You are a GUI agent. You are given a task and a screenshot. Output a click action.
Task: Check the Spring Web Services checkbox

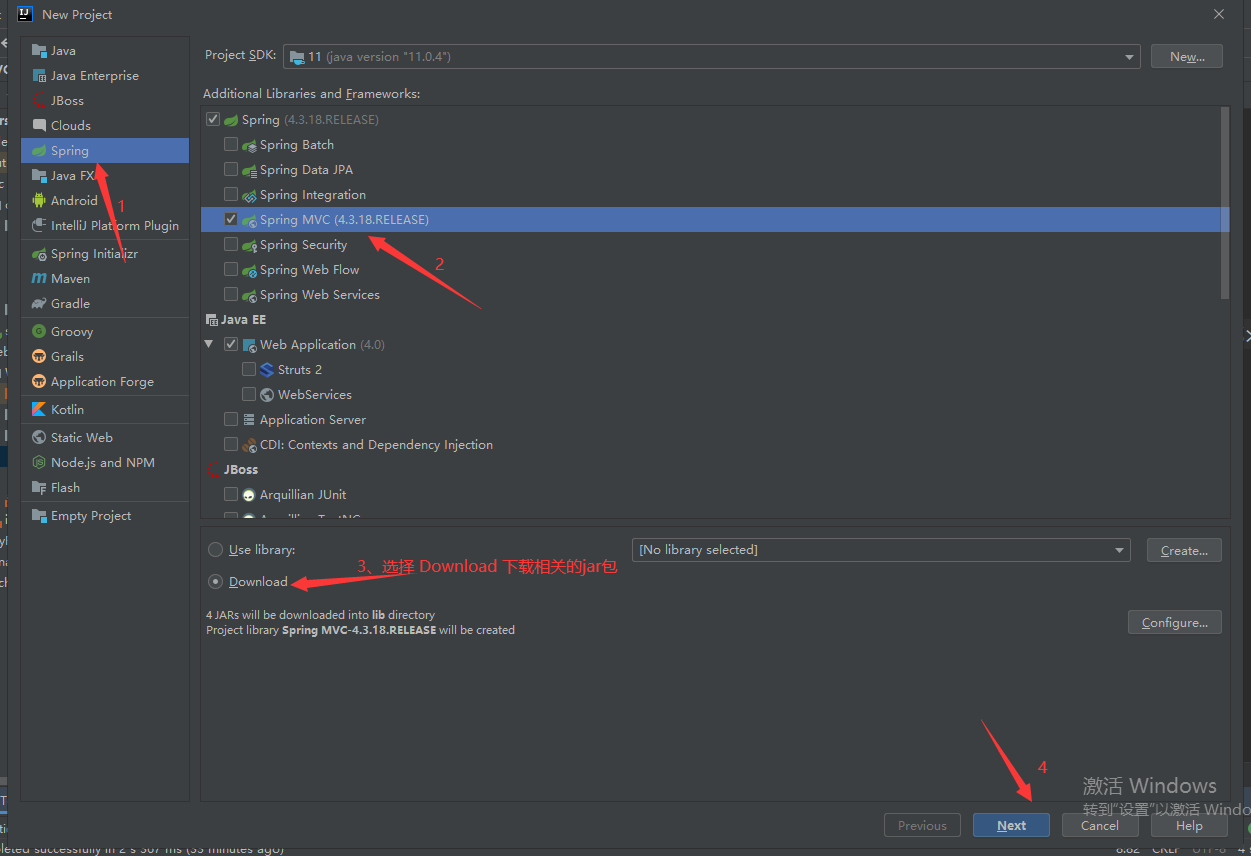pos(231,295)
